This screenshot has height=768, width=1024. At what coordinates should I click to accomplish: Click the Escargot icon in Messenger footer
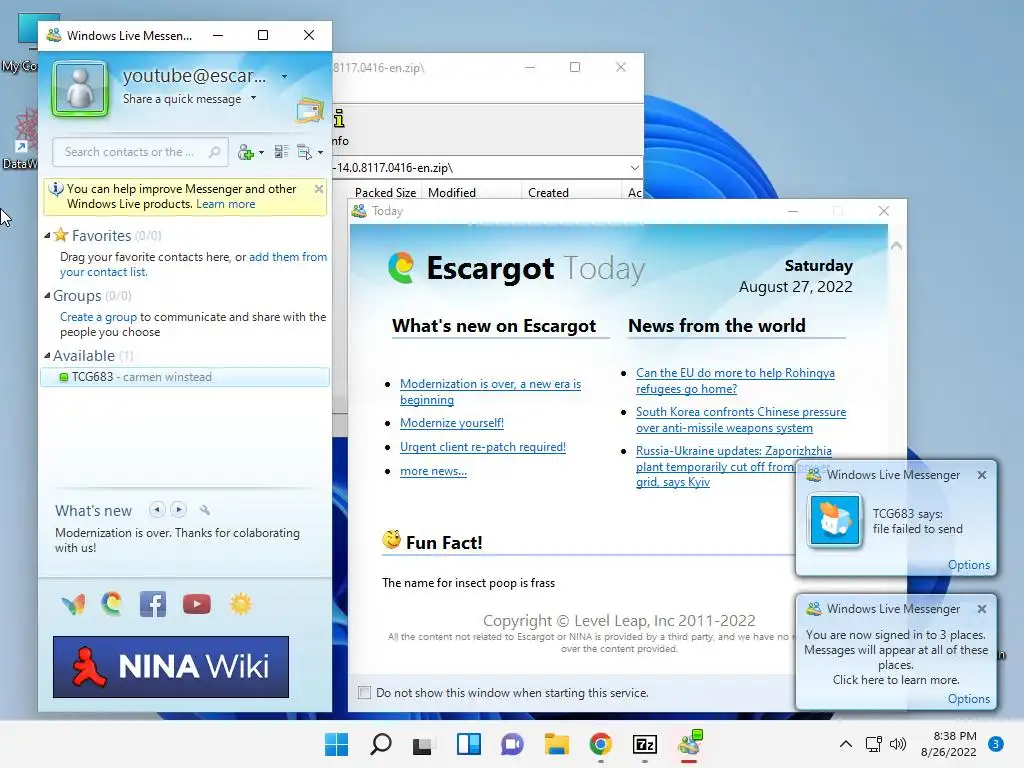coord(112,604)
